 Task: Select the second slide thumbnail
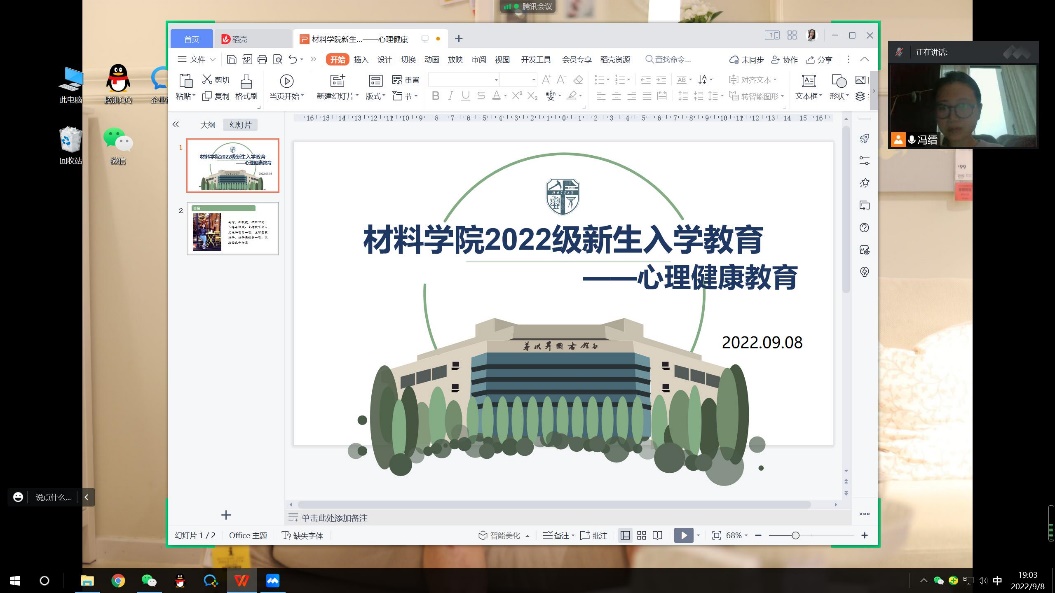pyautogui.click(x=232, y=228)
